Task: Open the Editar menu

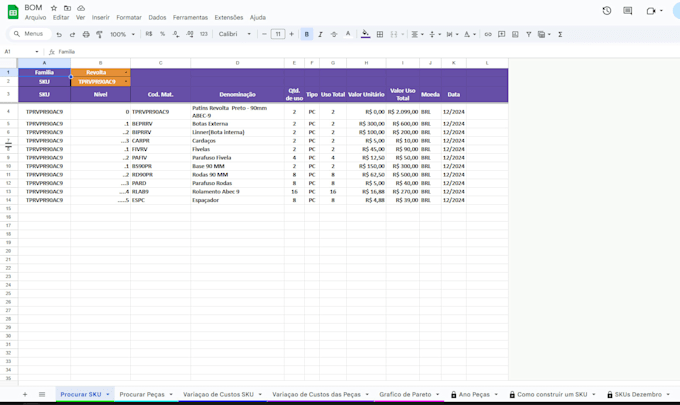Action: (61, 17)
